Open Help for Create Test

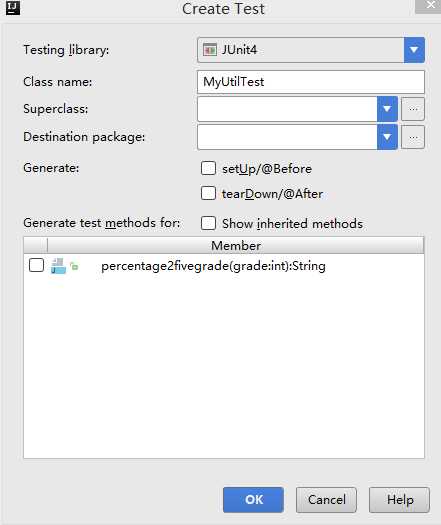pos(399,500)
